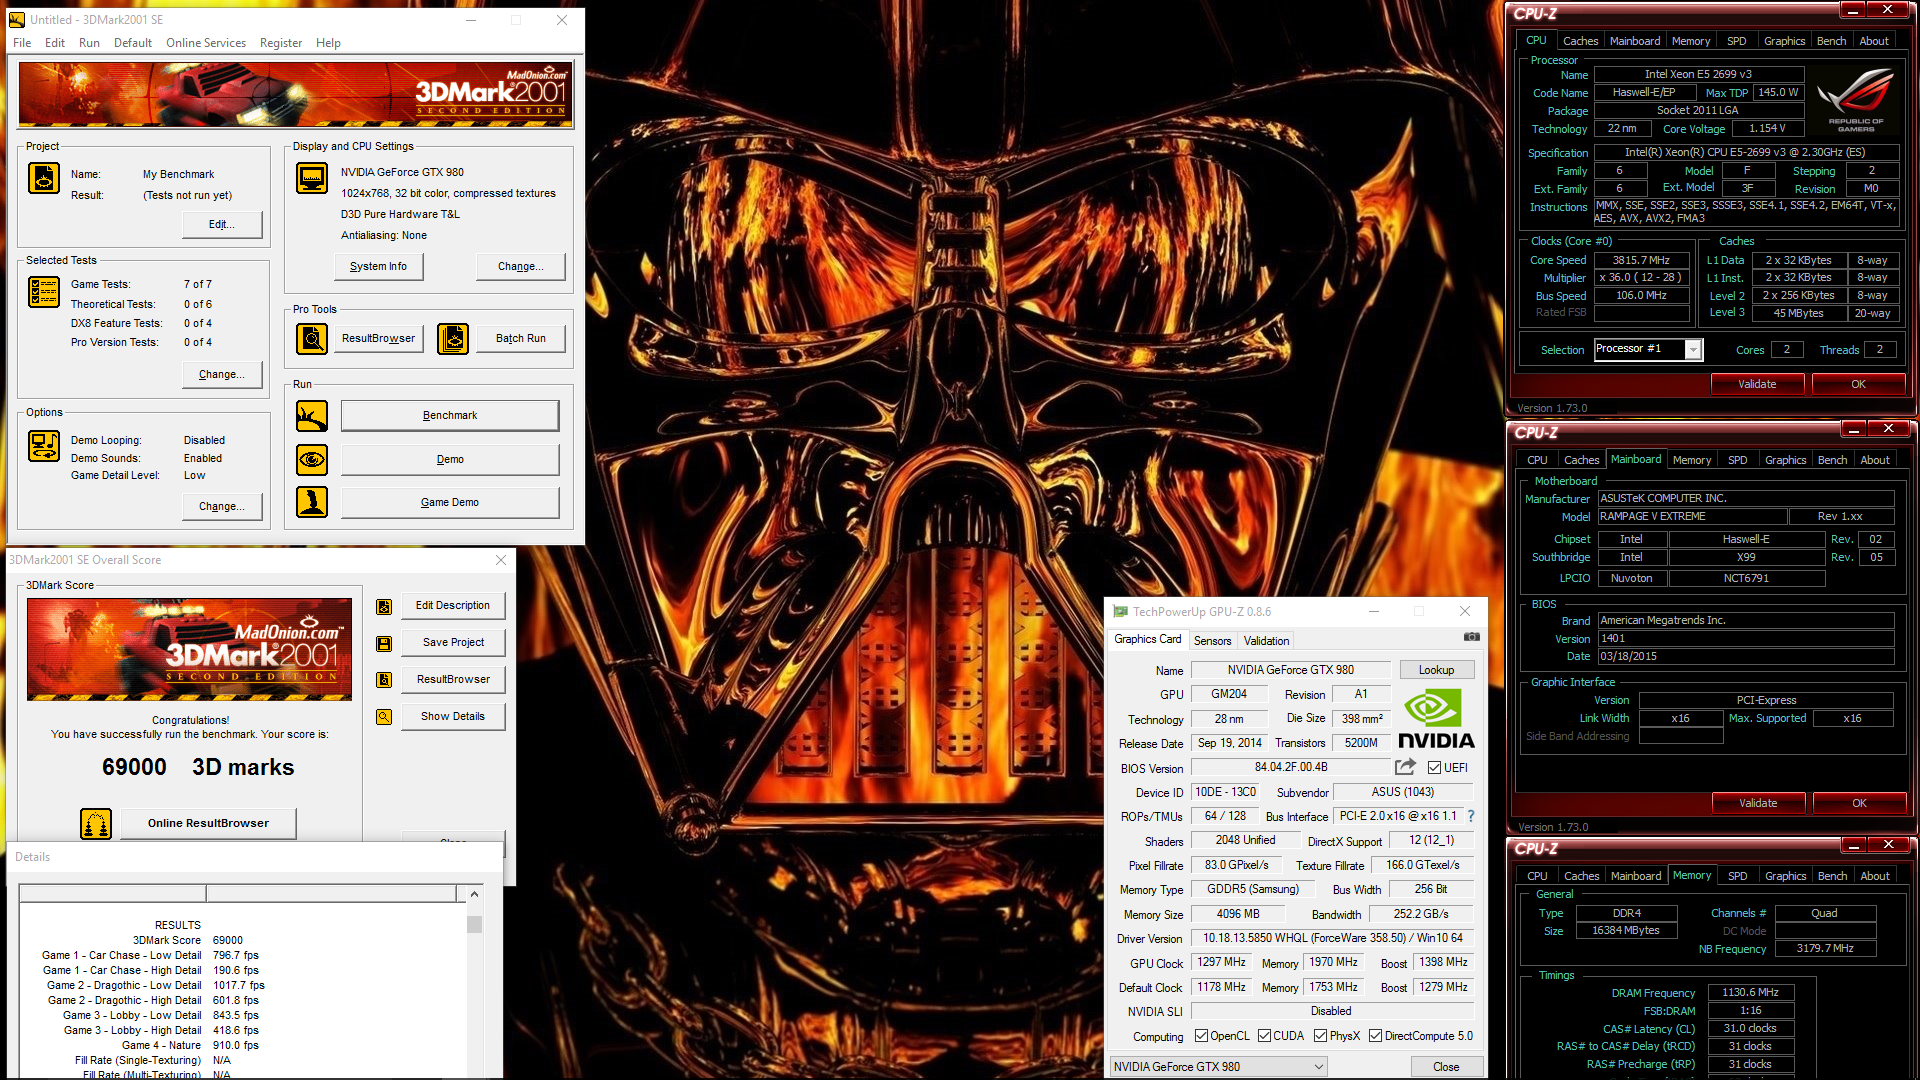Toggle the CUDA checkbox
Image resolution: width=1920 pixels, height=1080 pixels.
(x=1264, y=1036)
